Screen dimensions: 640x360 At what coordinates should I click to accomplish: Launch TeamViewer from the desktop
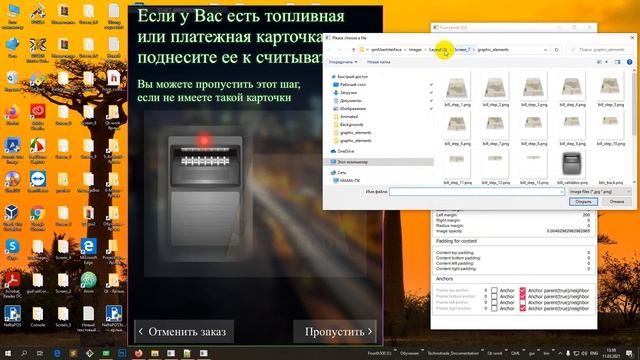coord(38,182)
